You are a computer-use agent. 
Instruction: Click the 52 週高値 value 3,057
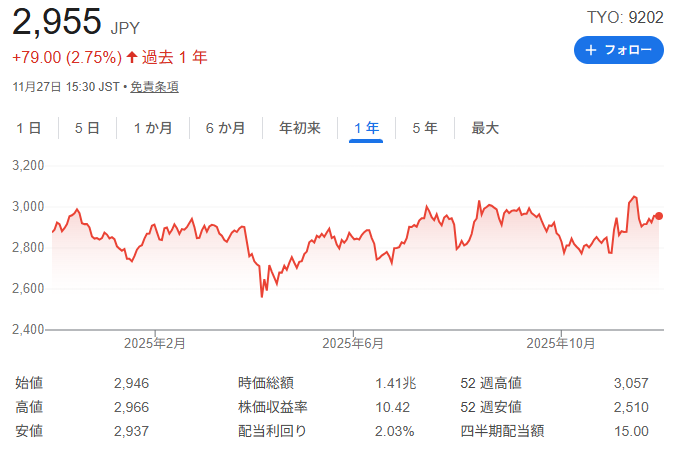pos(630,383)
